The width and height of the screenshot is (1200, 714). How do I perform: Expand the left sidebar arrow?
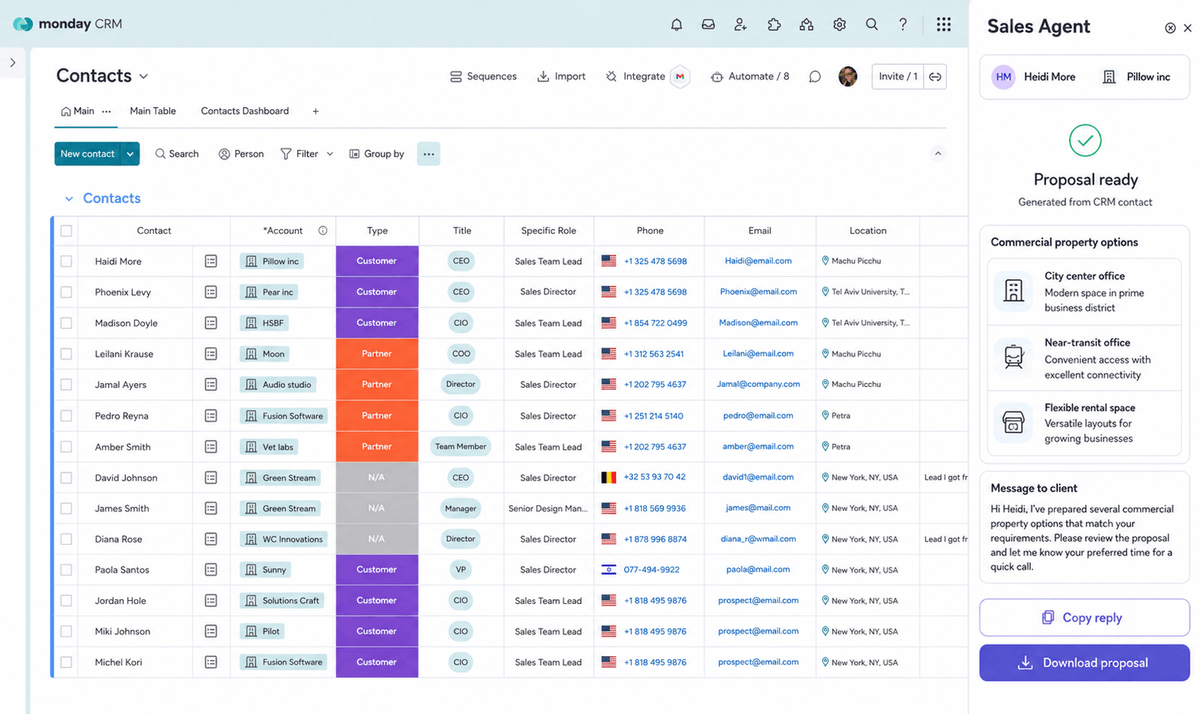[x=12, y=62]
